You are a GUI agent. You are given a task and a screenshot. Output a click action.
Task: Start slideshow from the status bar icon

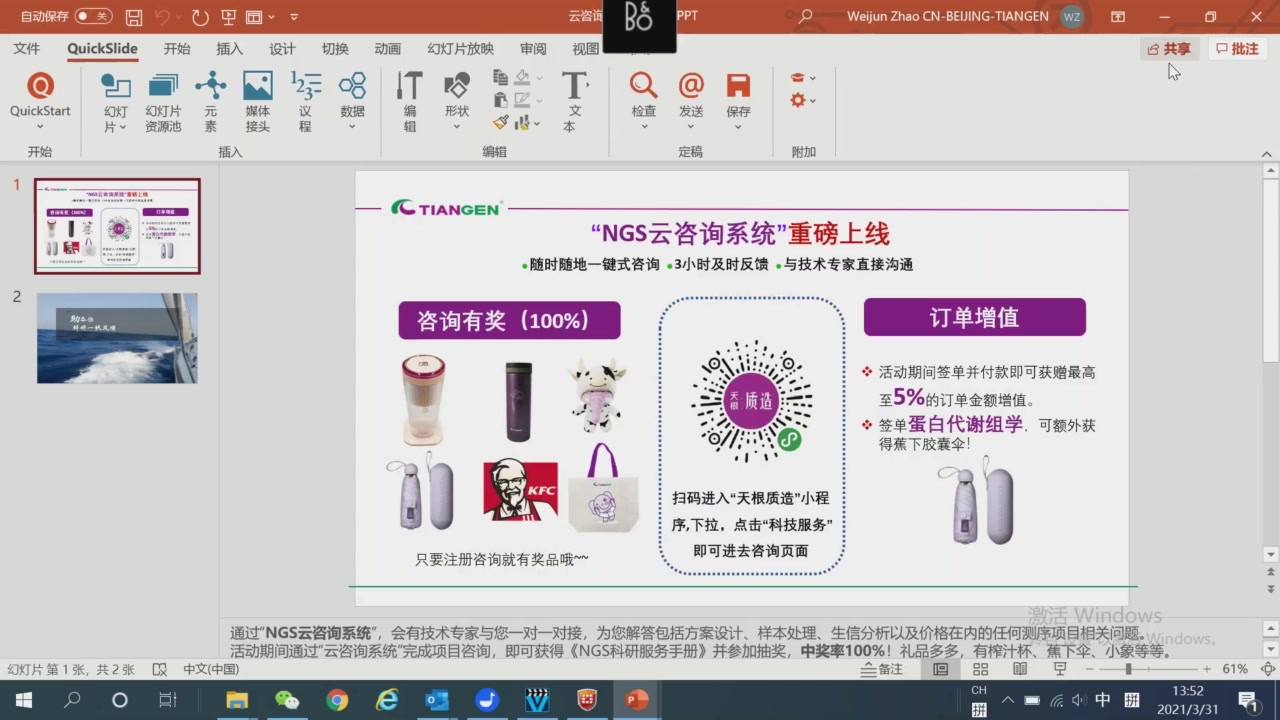coord(1060,669)
